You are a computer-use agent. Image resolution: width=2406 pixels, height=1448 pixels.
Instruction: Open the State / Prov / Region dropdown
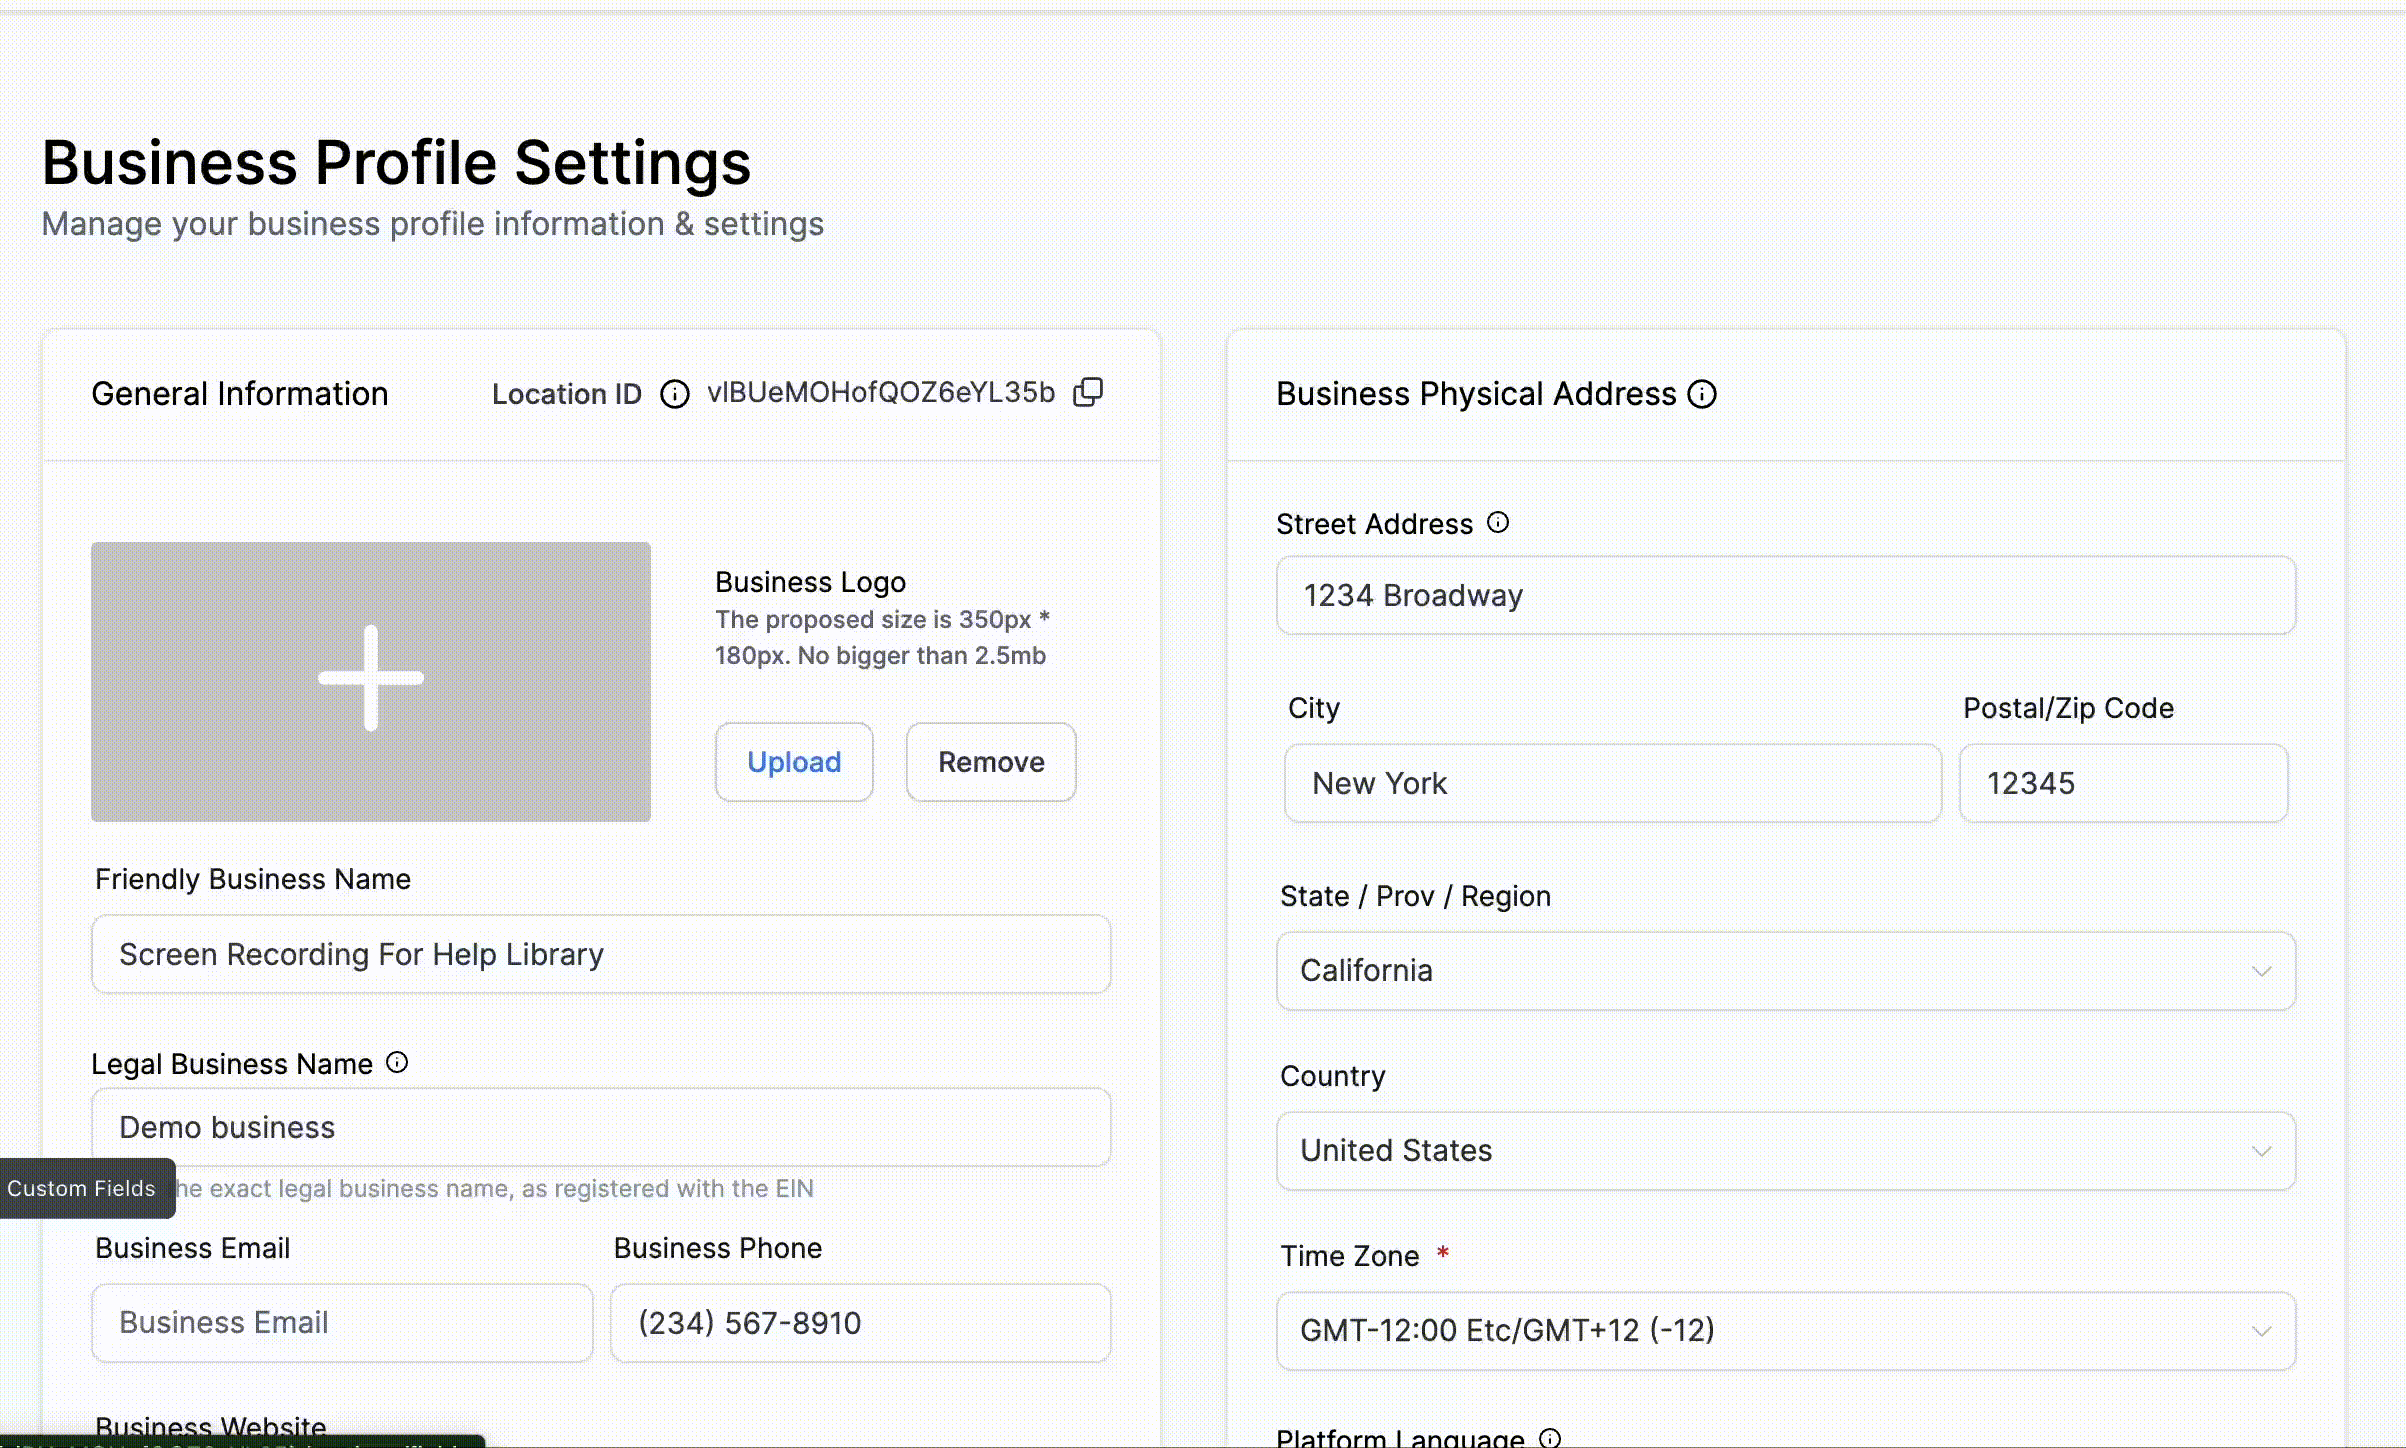tap(1785, 971)
